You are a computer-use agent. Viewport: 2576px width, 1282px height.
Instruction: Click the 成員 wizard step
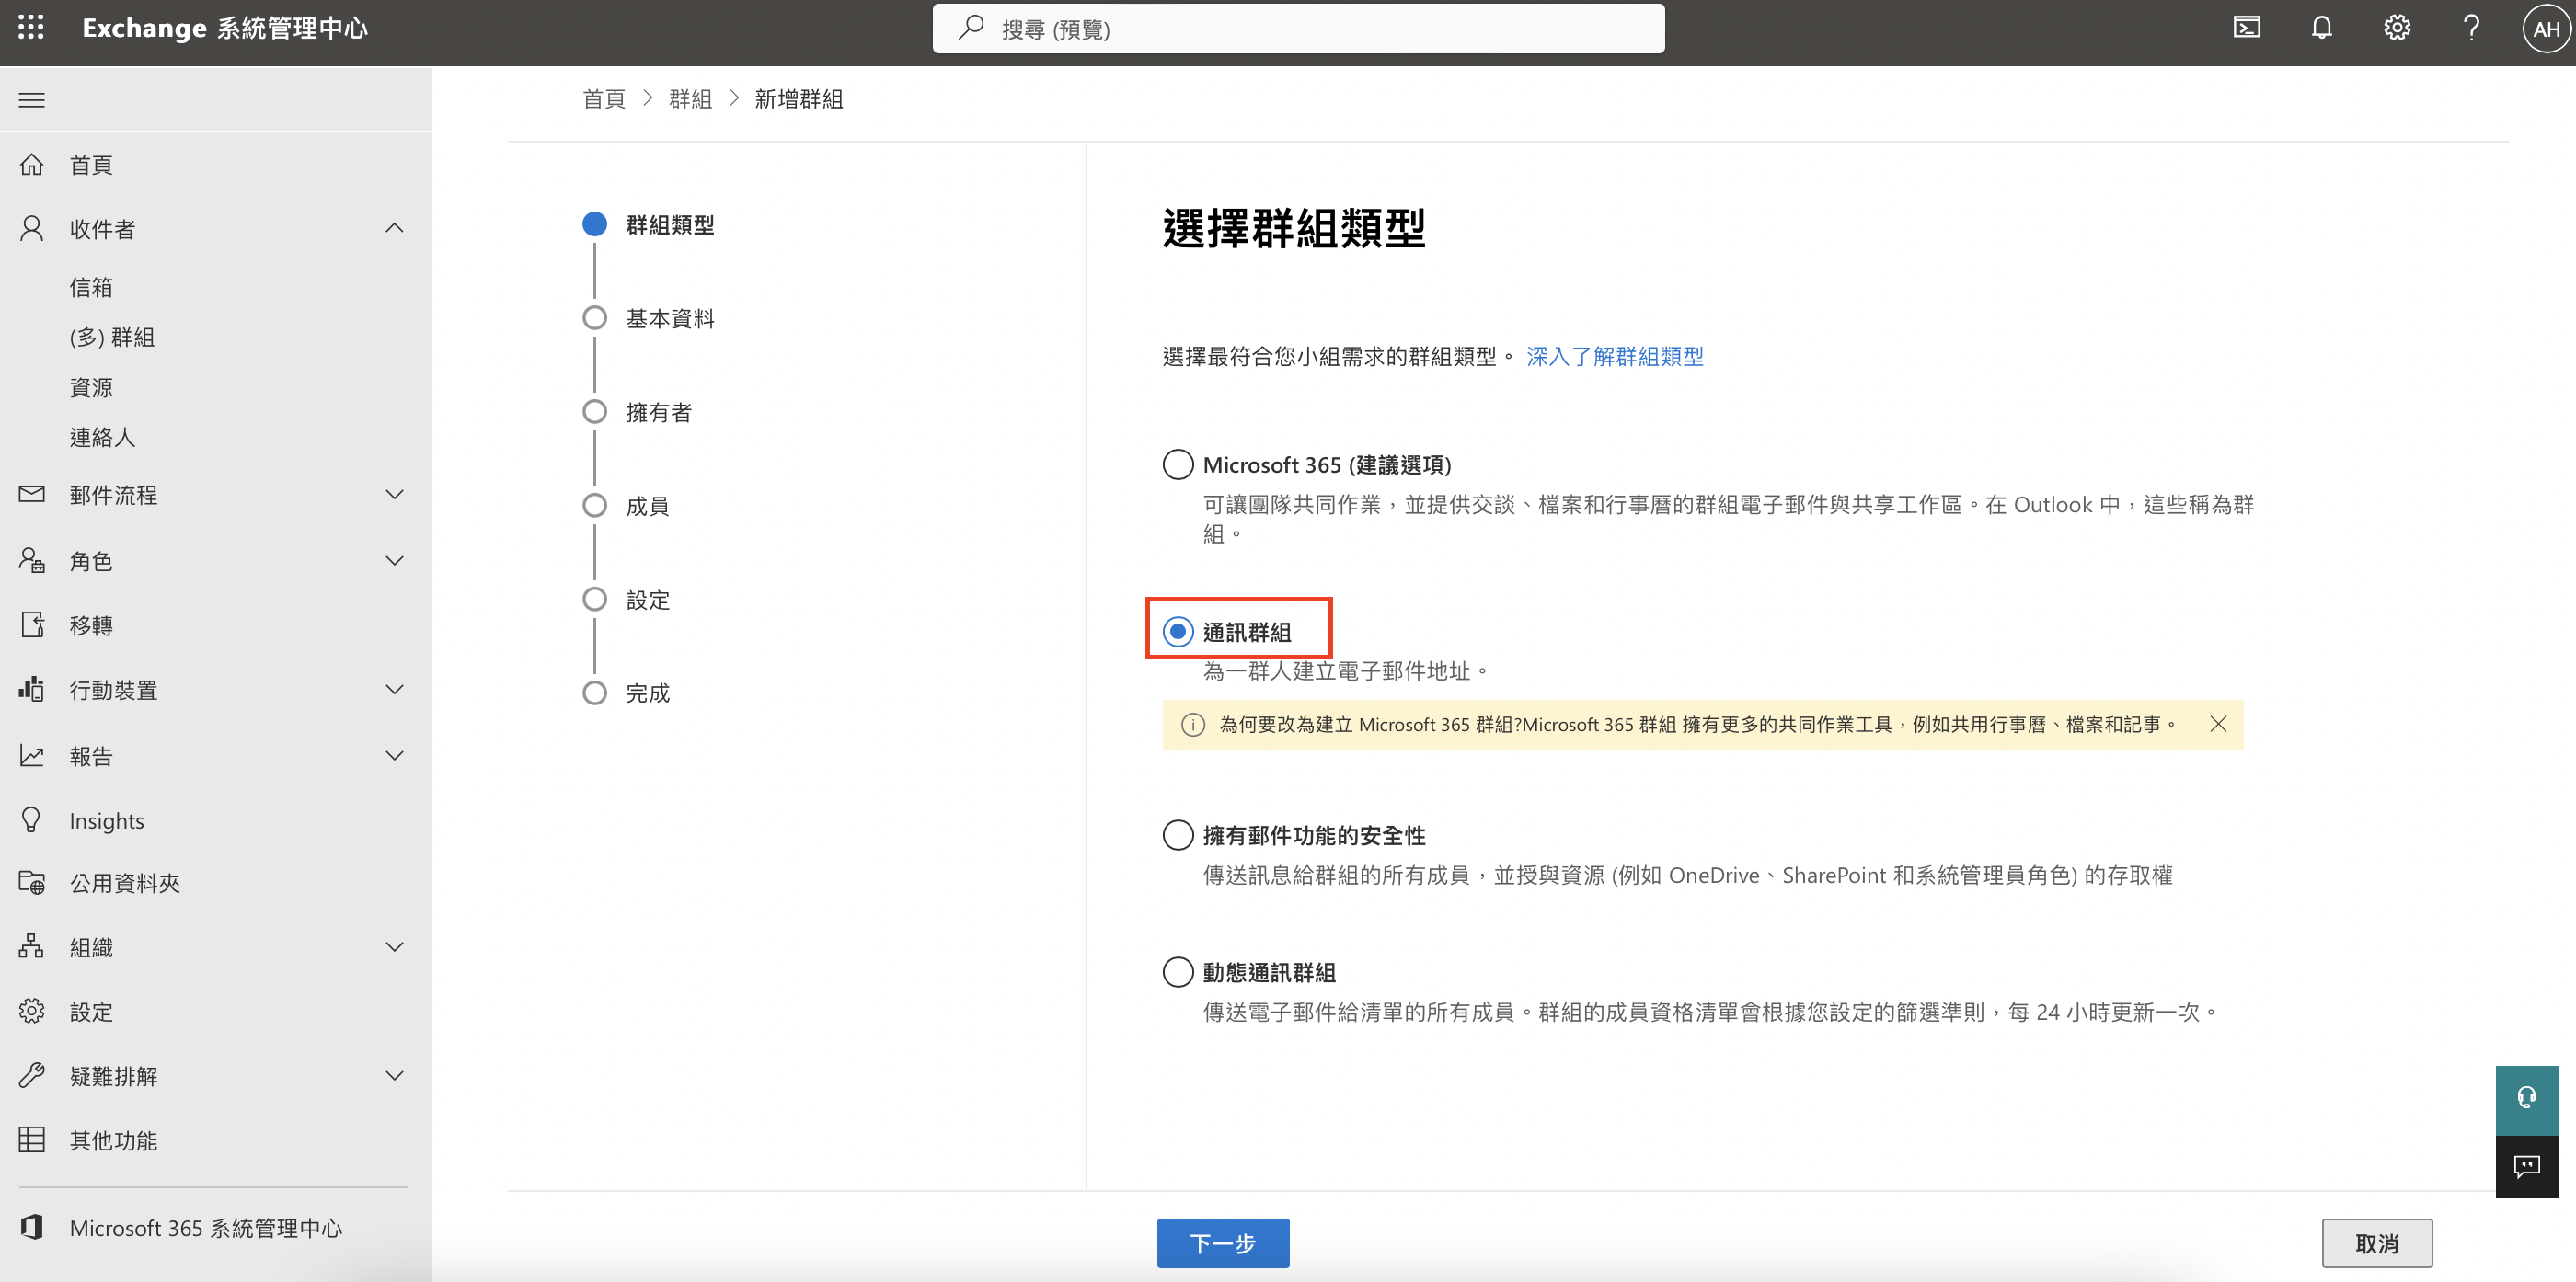click(x=648, y=506)
